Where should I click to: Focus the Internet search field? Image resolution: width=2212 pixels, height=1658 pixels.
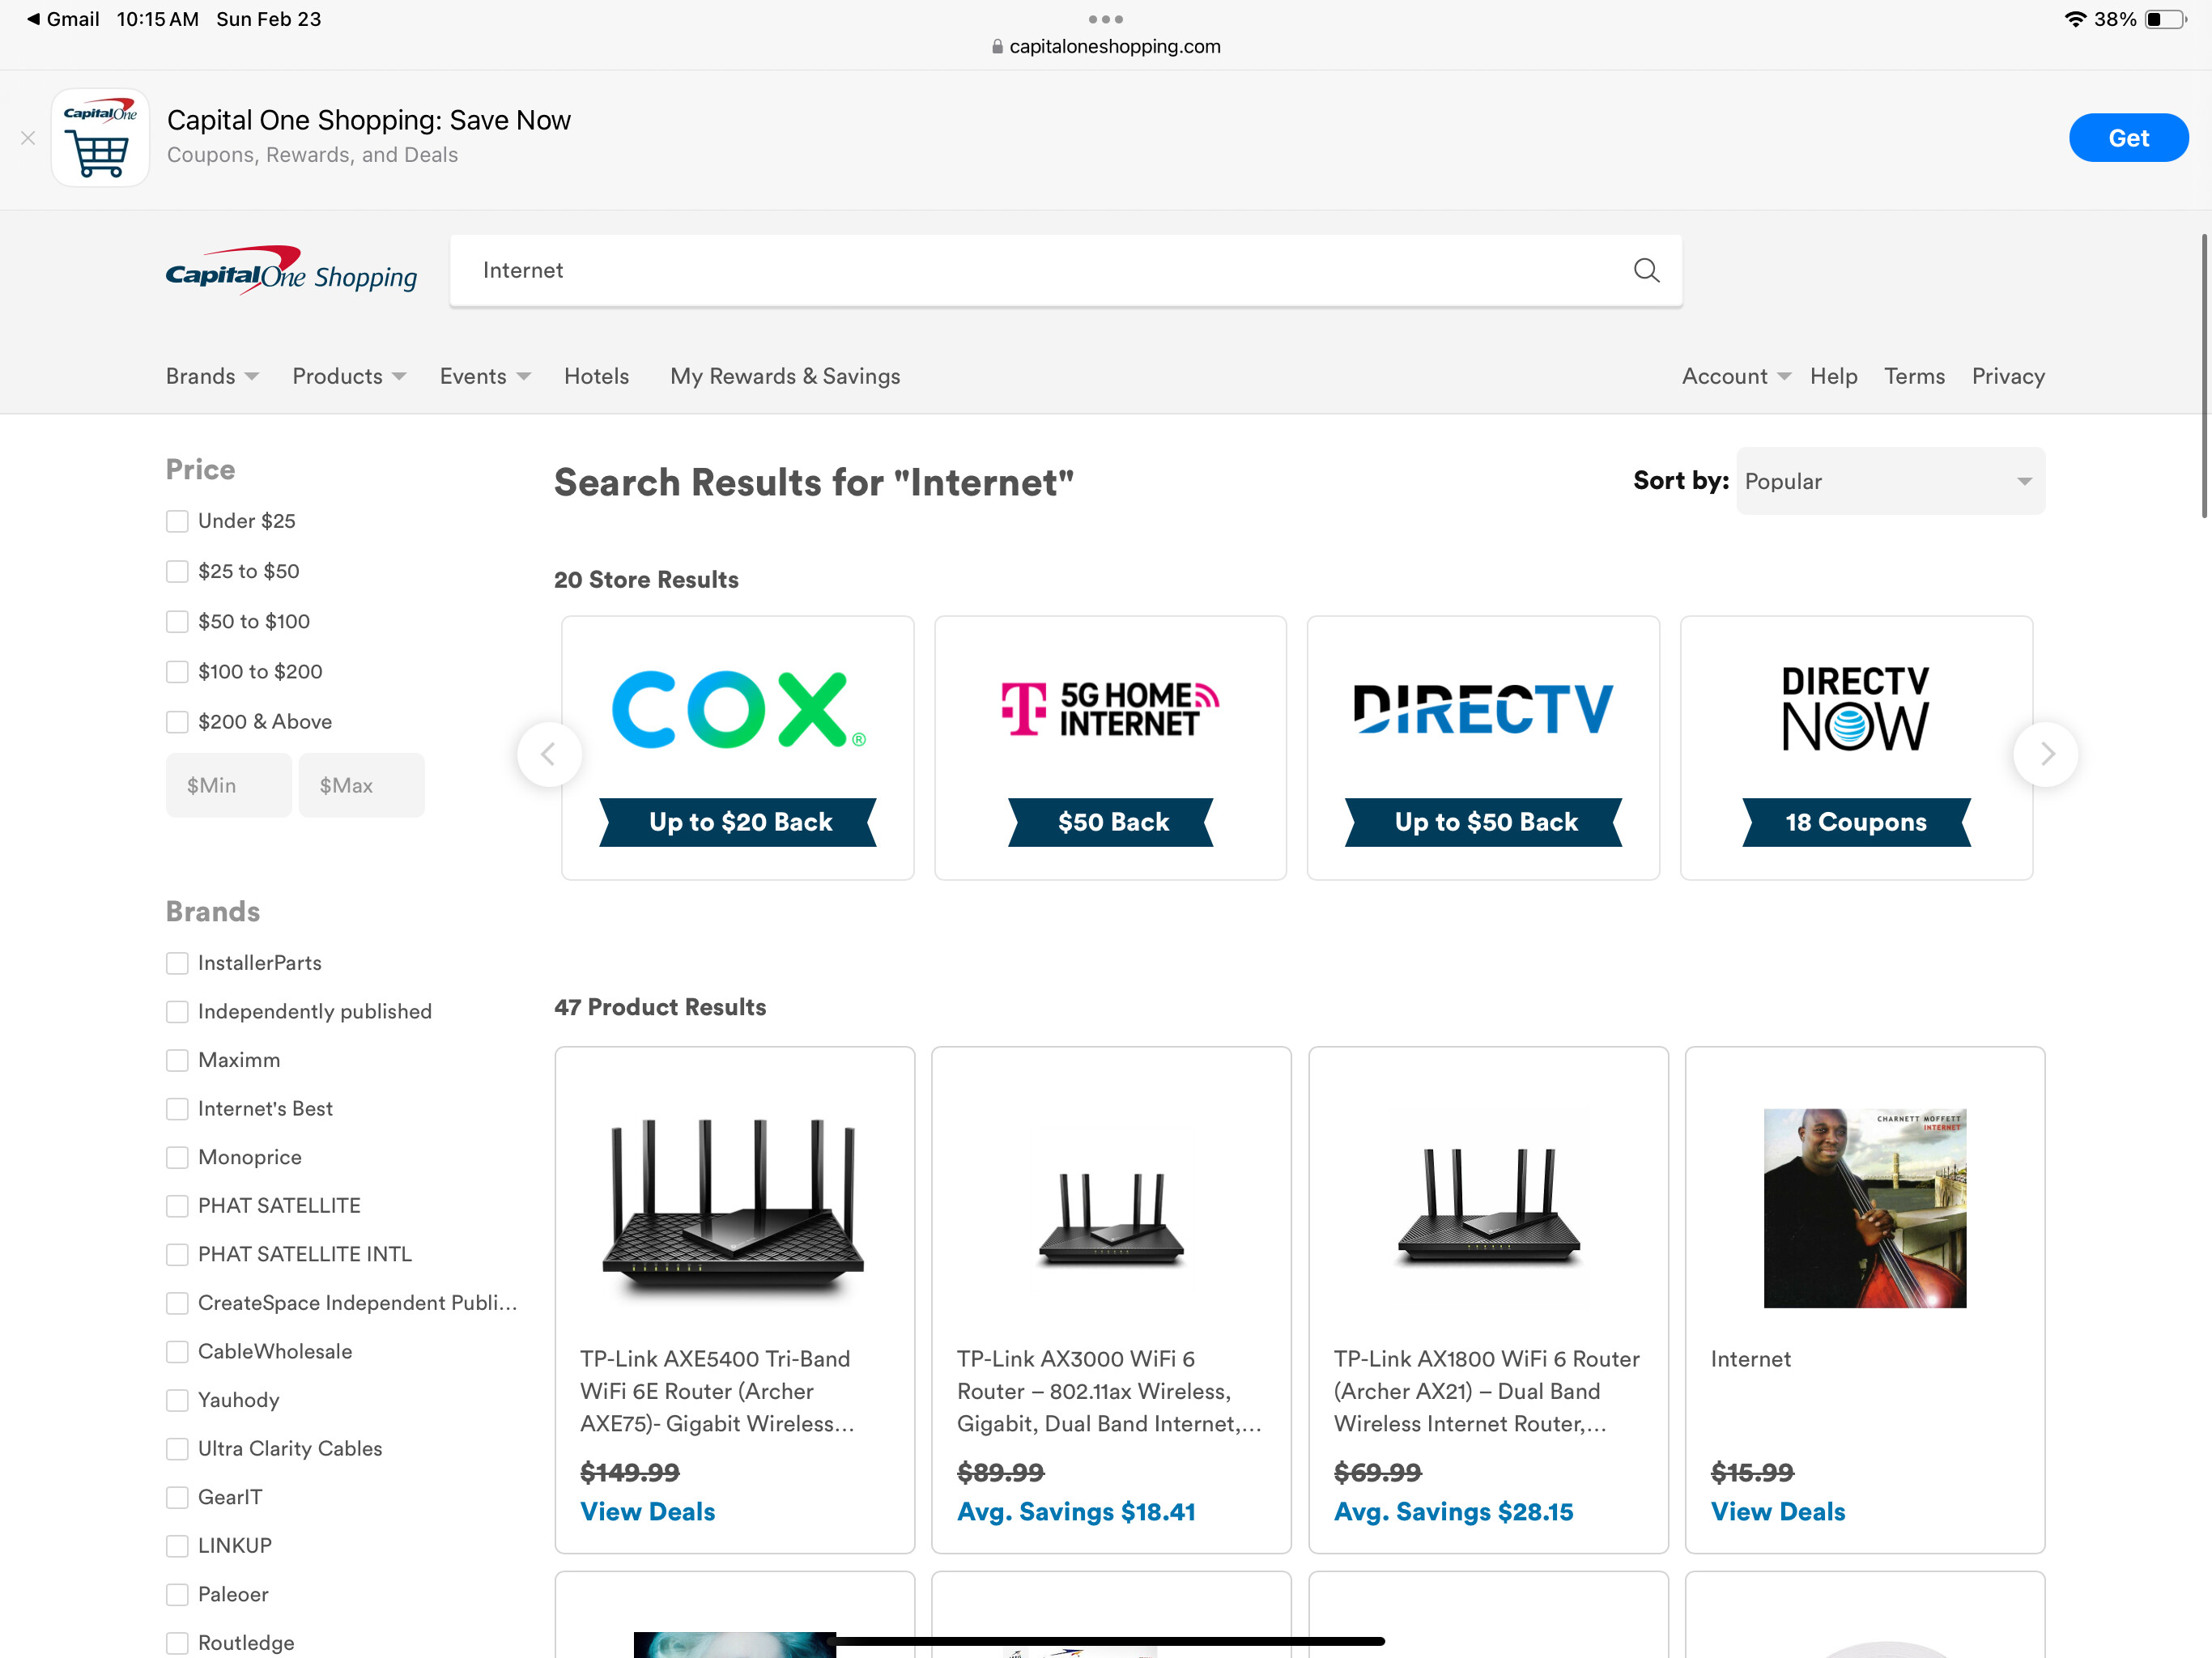coord(1066,270)
